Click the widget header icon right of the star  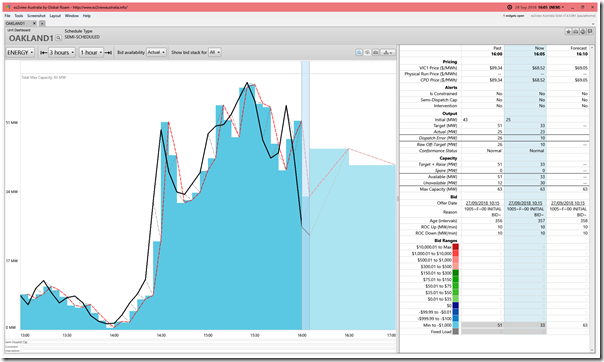(575, 32)
